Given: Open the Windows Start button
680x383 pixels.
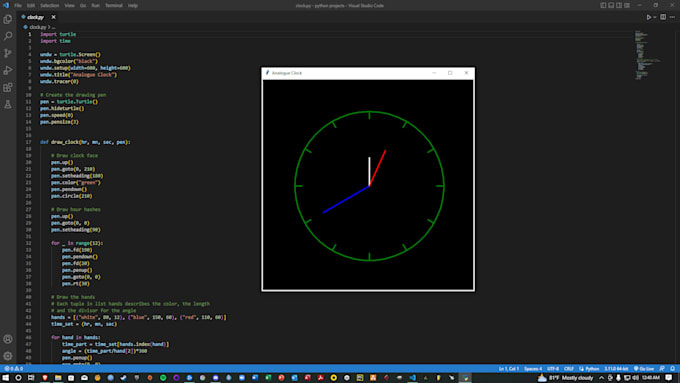Looking at the screenshot, I should point(6,378).
